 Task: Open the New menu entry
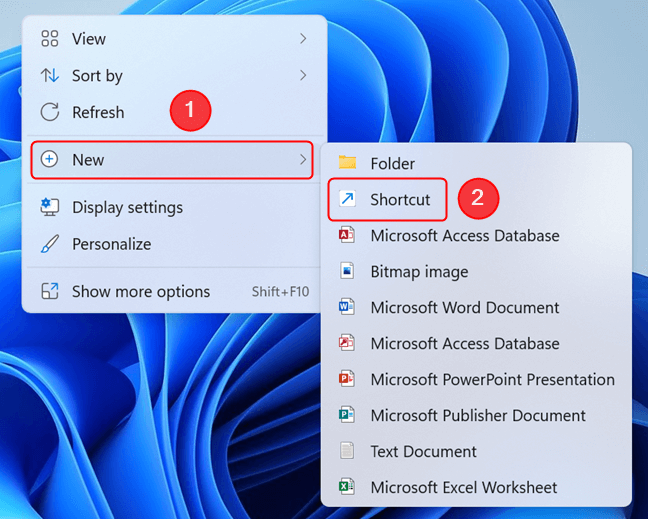172,160
